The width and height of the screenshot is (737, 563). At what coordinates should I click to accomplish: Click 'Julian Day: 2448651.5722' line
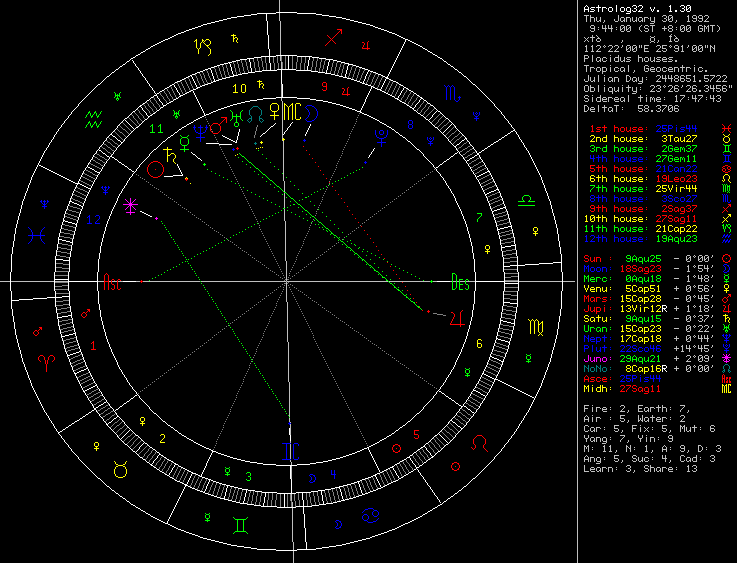pos(655,78)
